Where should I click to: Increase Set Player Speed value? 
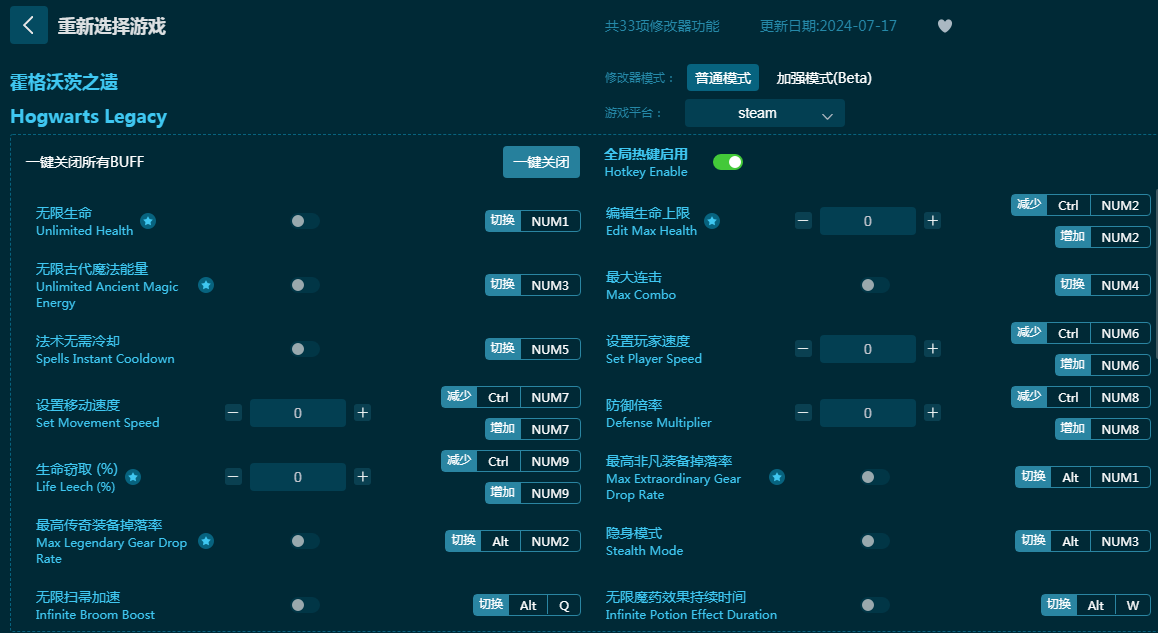pos(933,349)
